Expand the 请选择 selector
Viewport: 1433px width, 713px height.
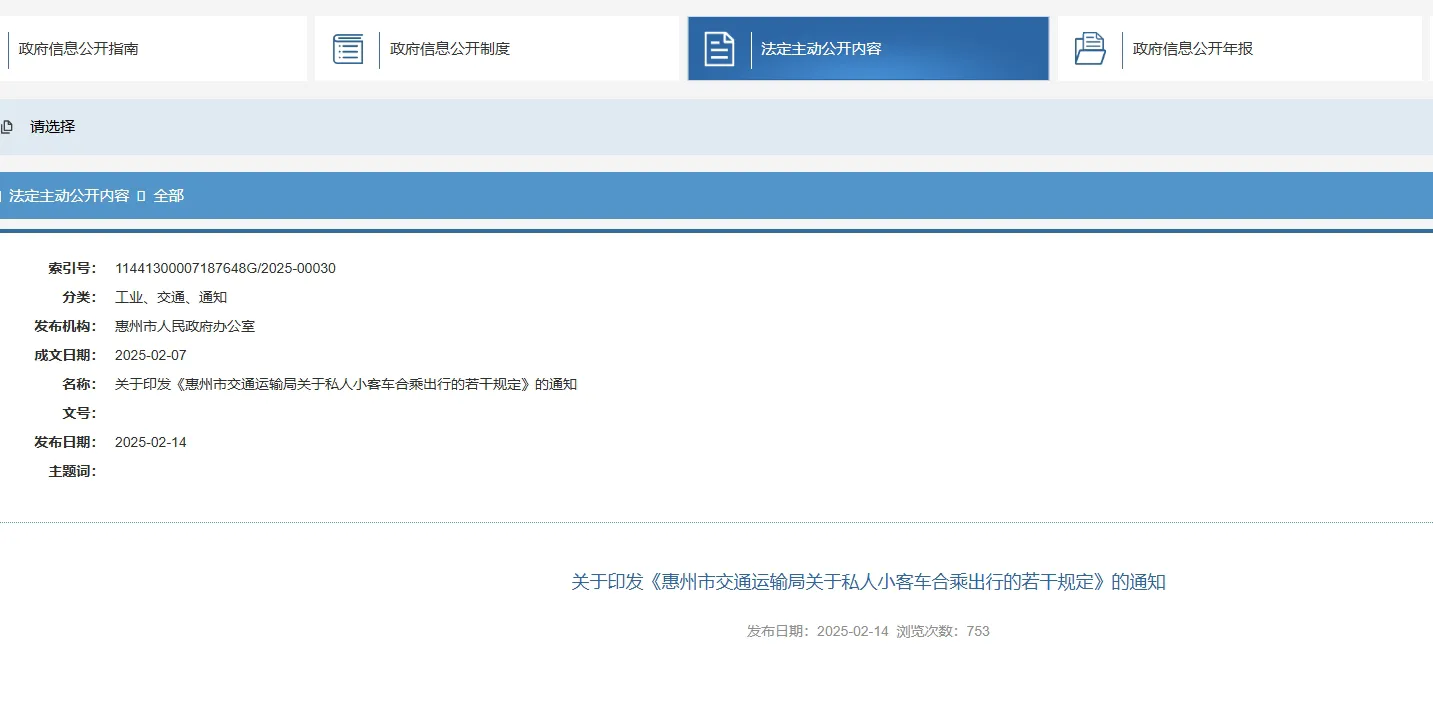tap(716, 127)
